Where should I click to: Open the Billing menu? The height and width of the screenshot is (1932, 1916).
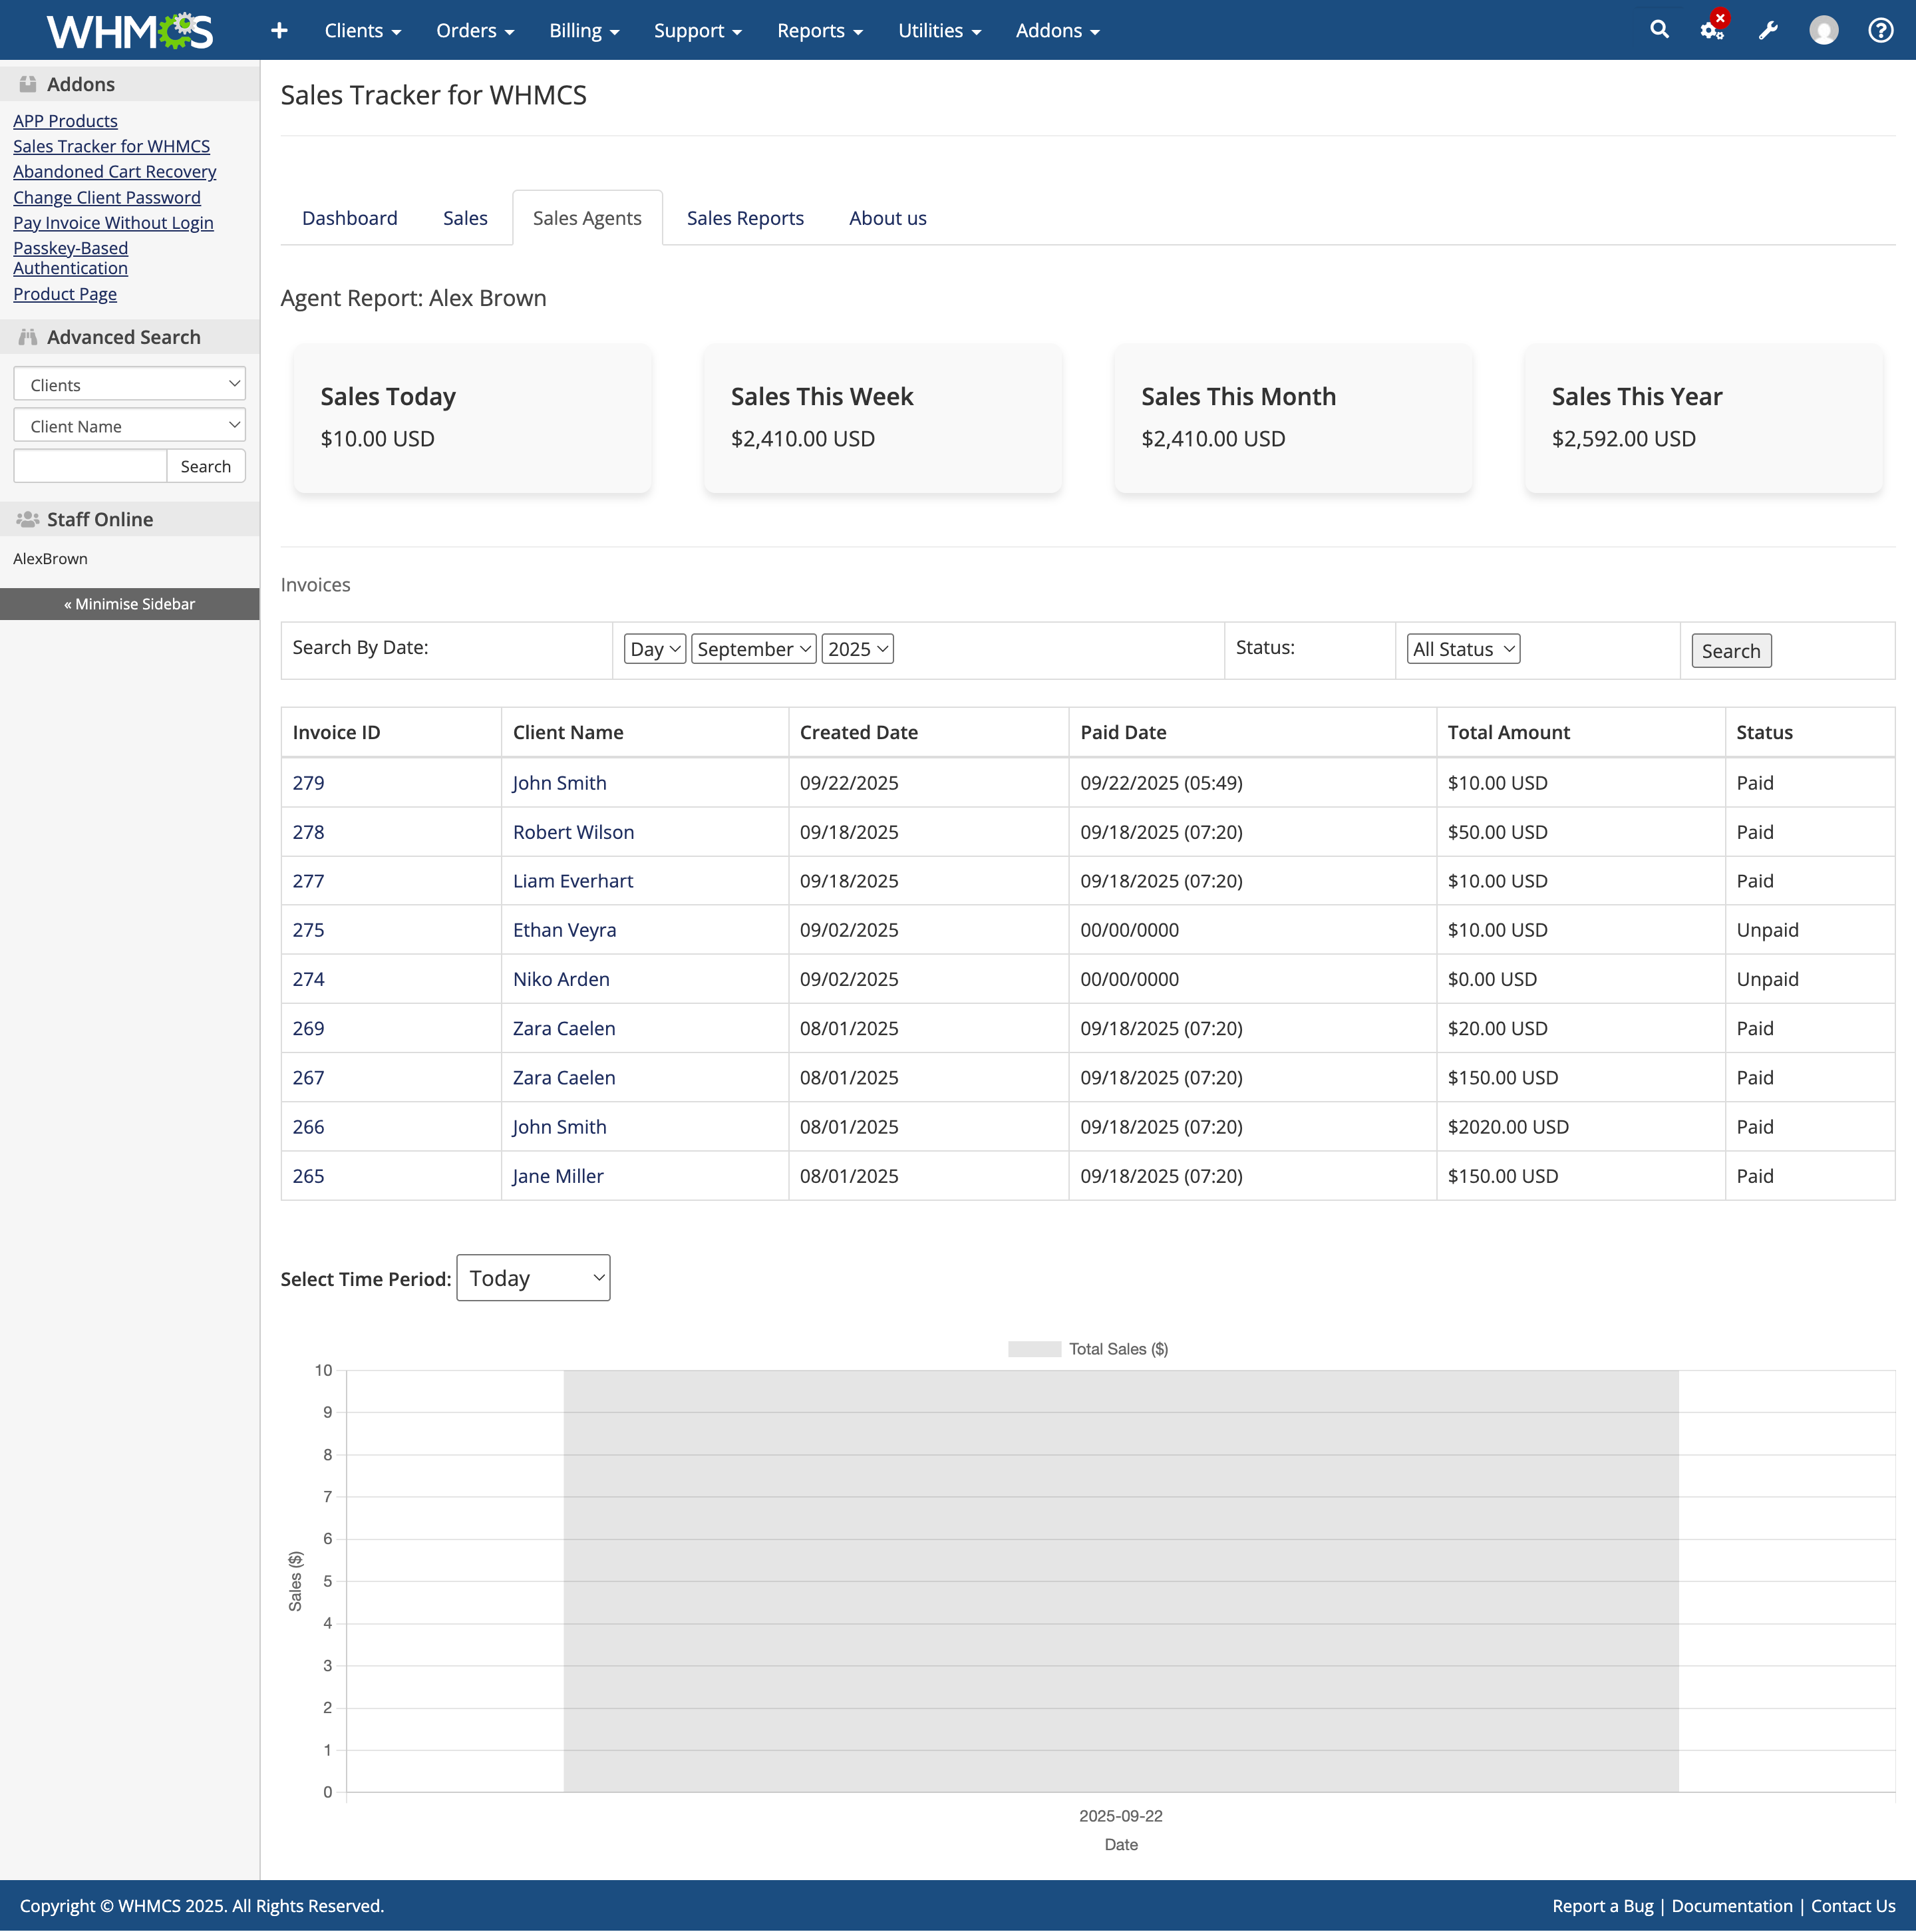tap(584, 31)
